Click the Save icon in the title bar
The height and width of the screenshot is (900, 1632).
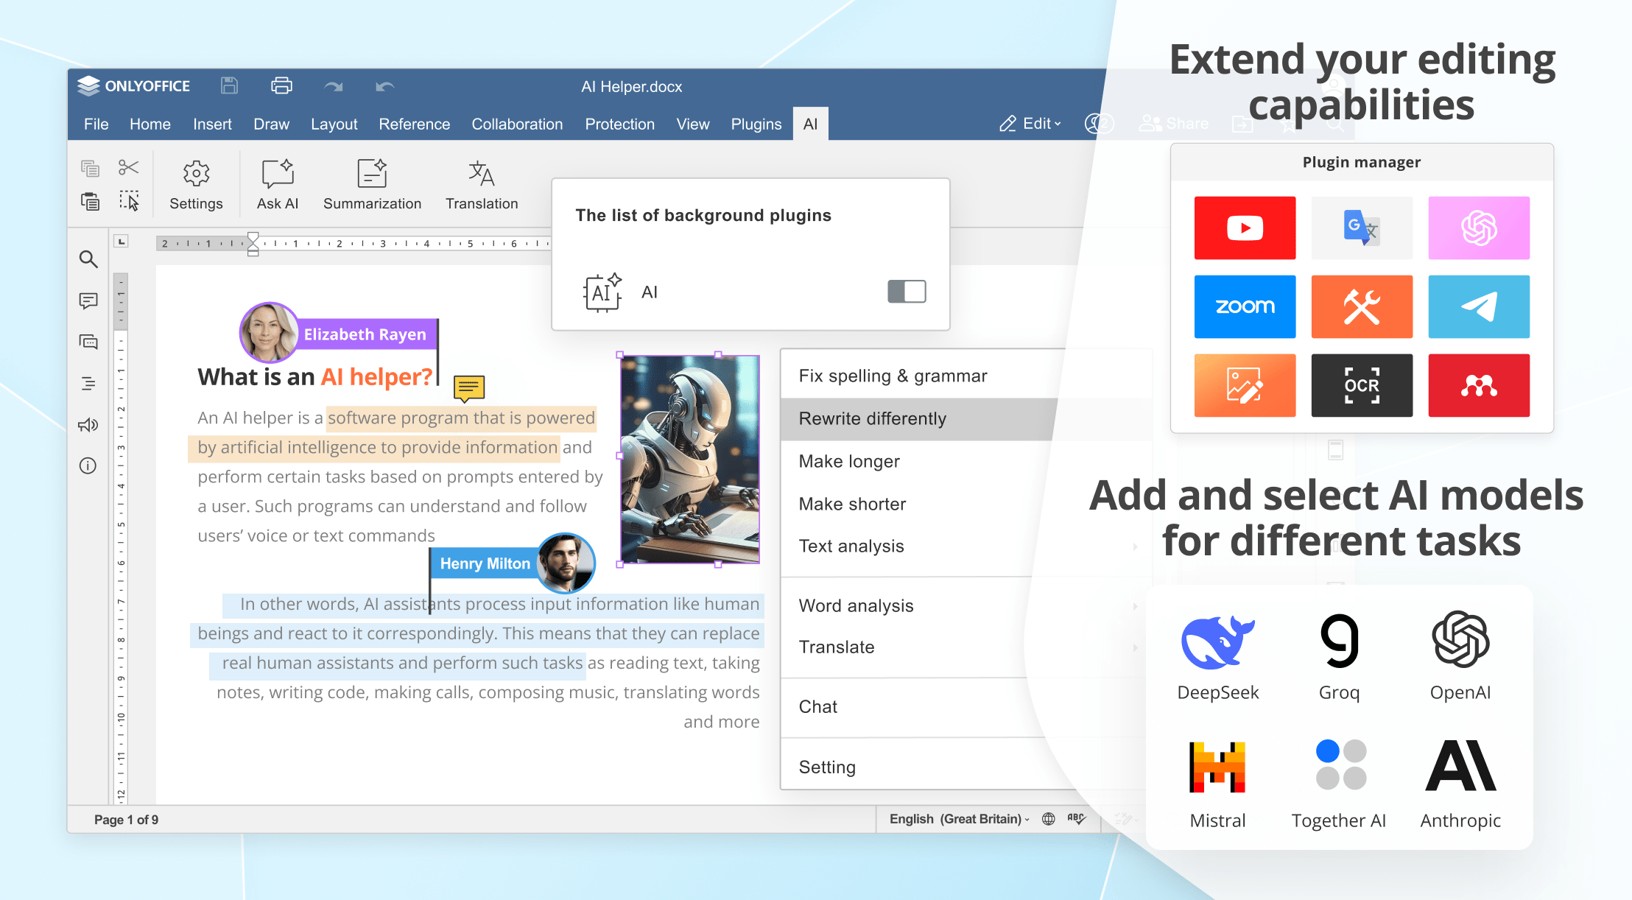pyautogui.click(x=229, y=86)
